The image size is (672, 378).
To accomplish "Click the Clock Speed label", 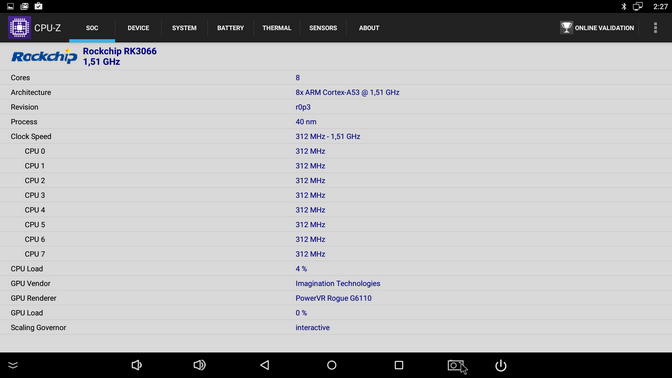I will (x=31, y=136).
